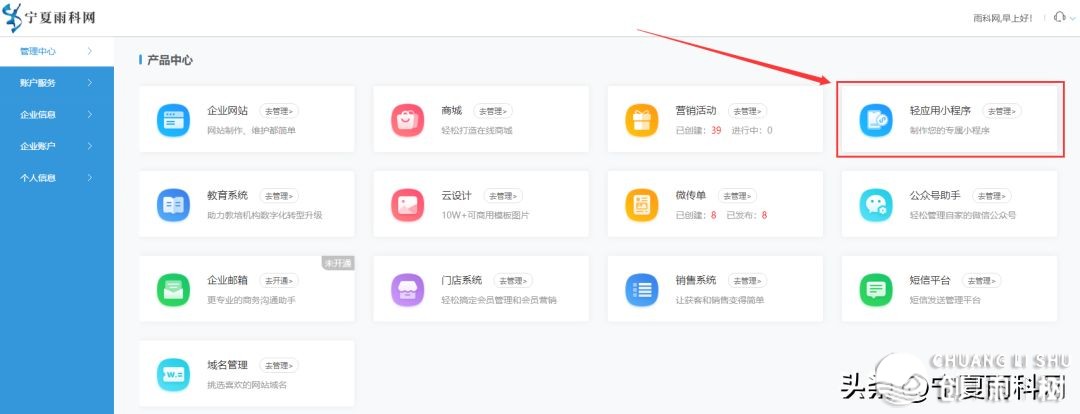Click the 宁夏雨科网 logo at top left
Image resolution: width=1080 pixels, height=414 pixels.
50,17
